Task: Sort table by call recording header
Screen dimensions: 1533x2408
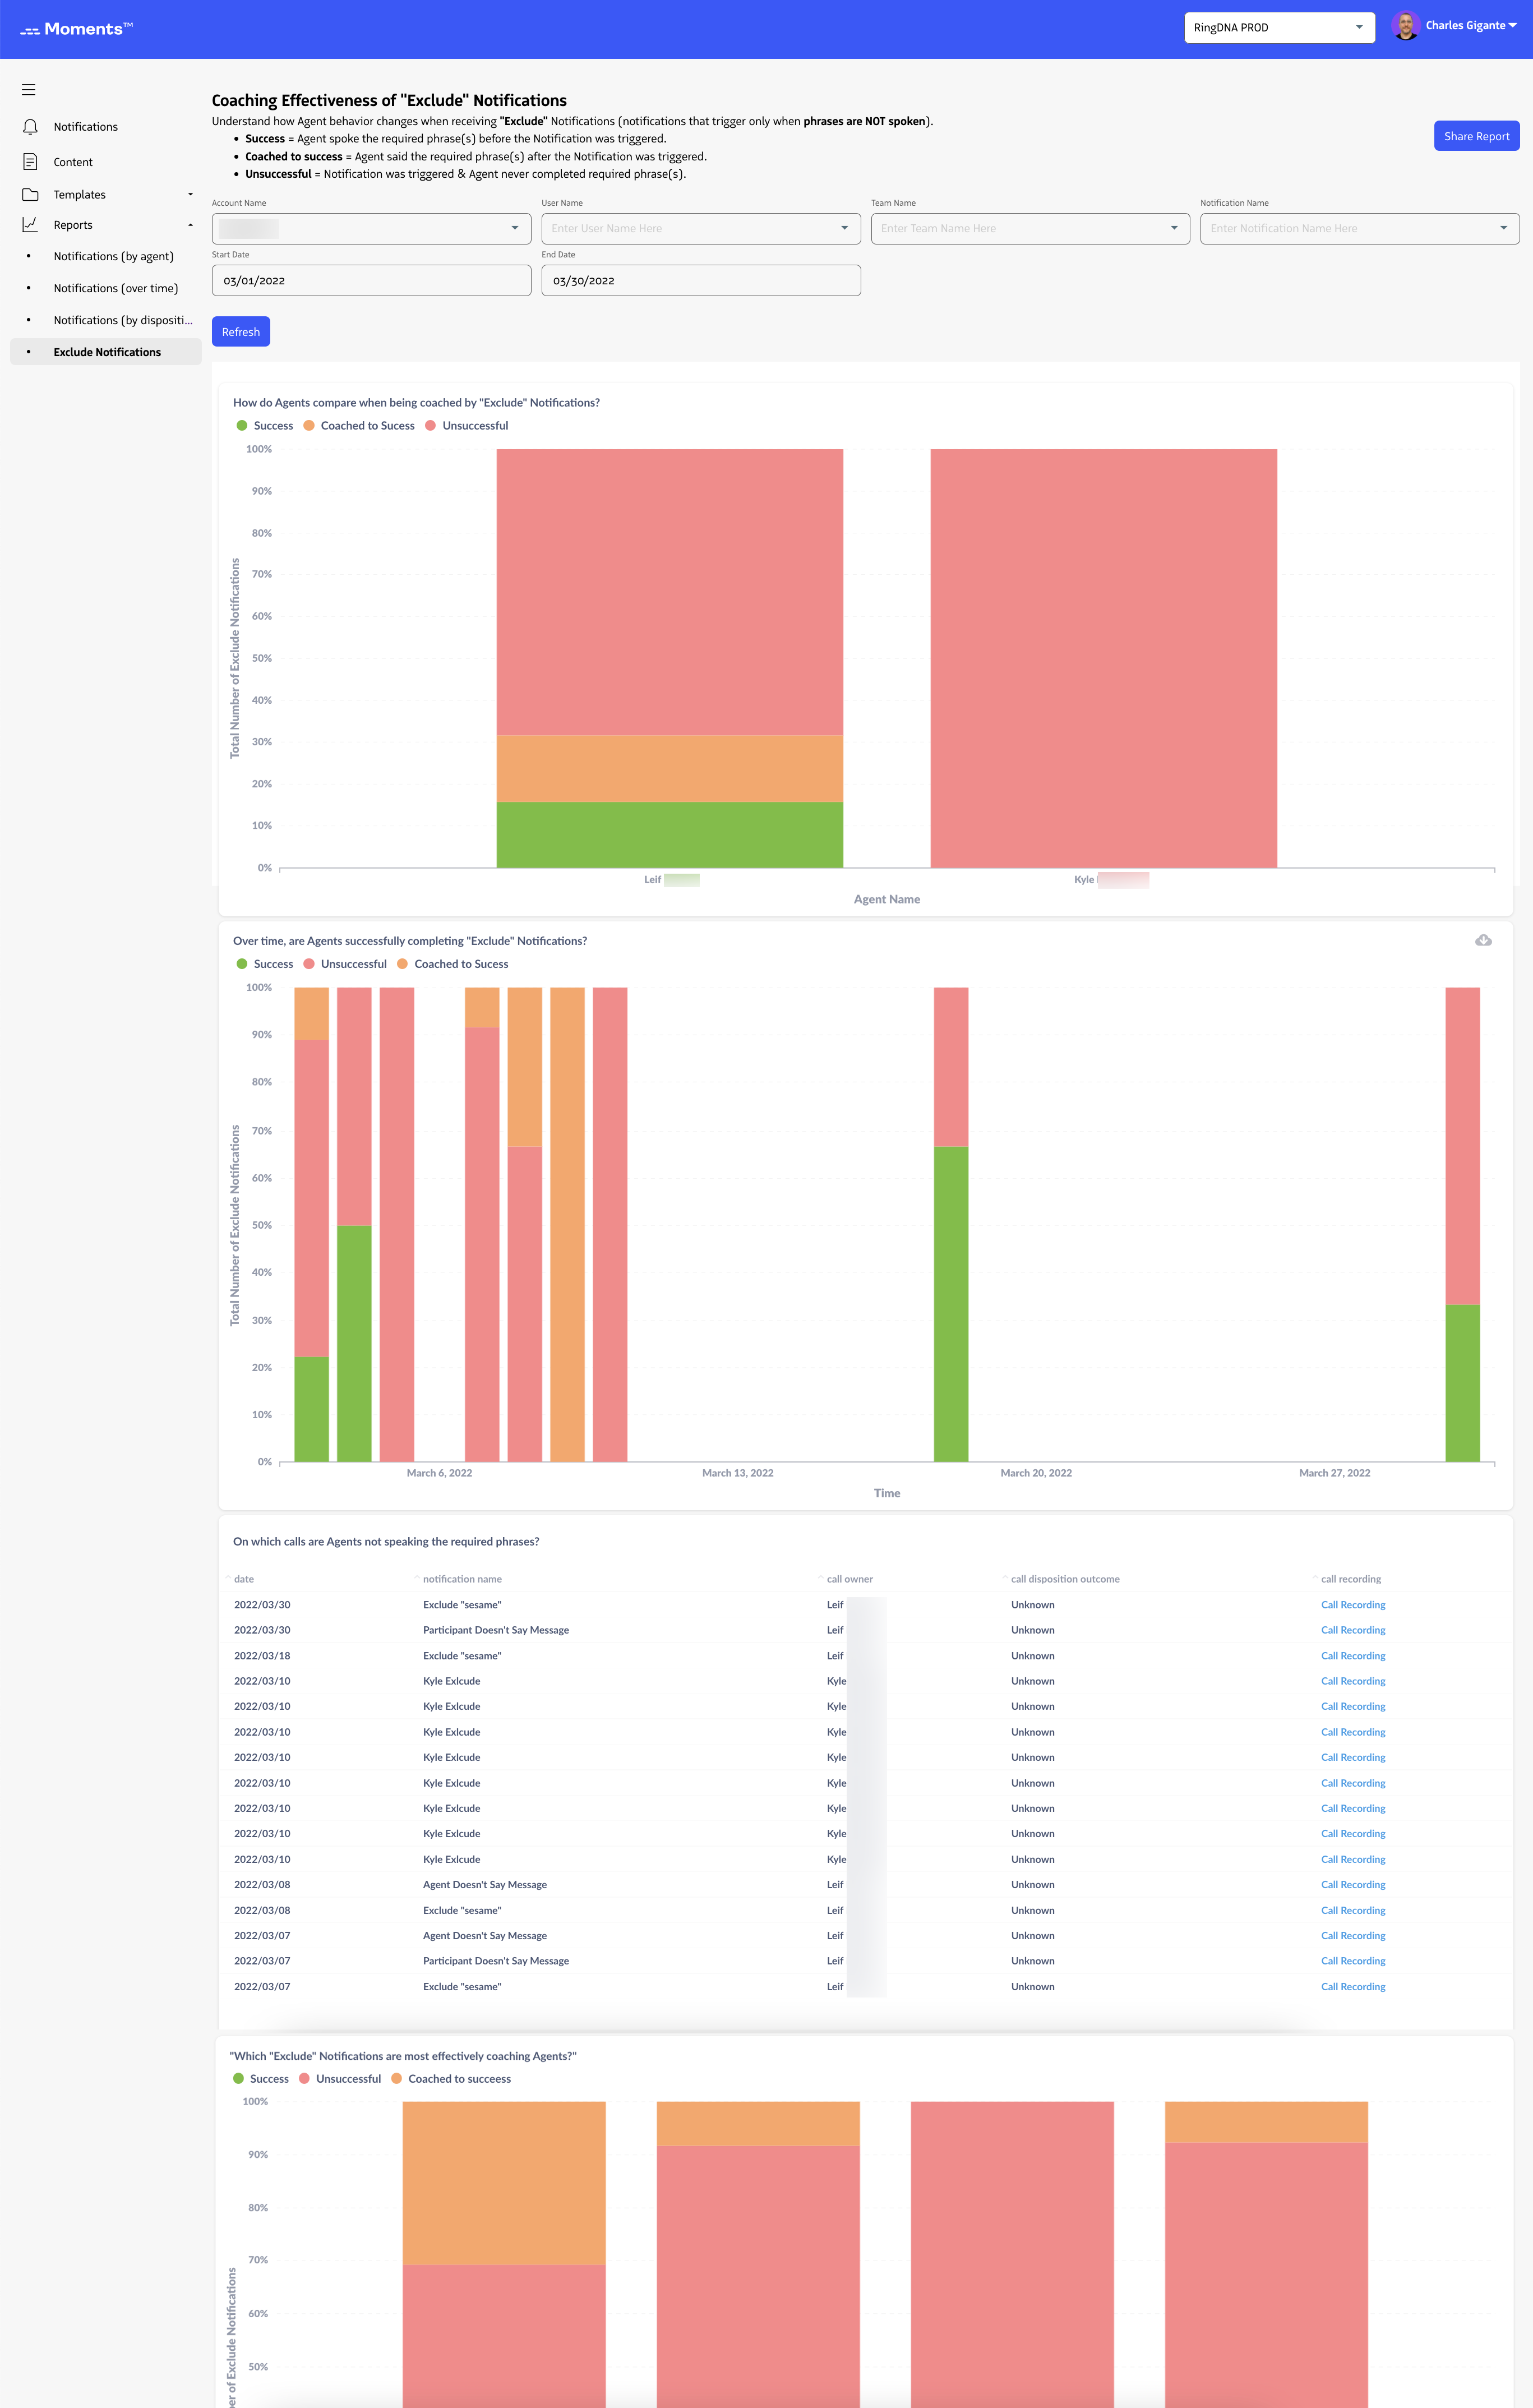Action: pyautogui.click(x=1351, y=1579)
